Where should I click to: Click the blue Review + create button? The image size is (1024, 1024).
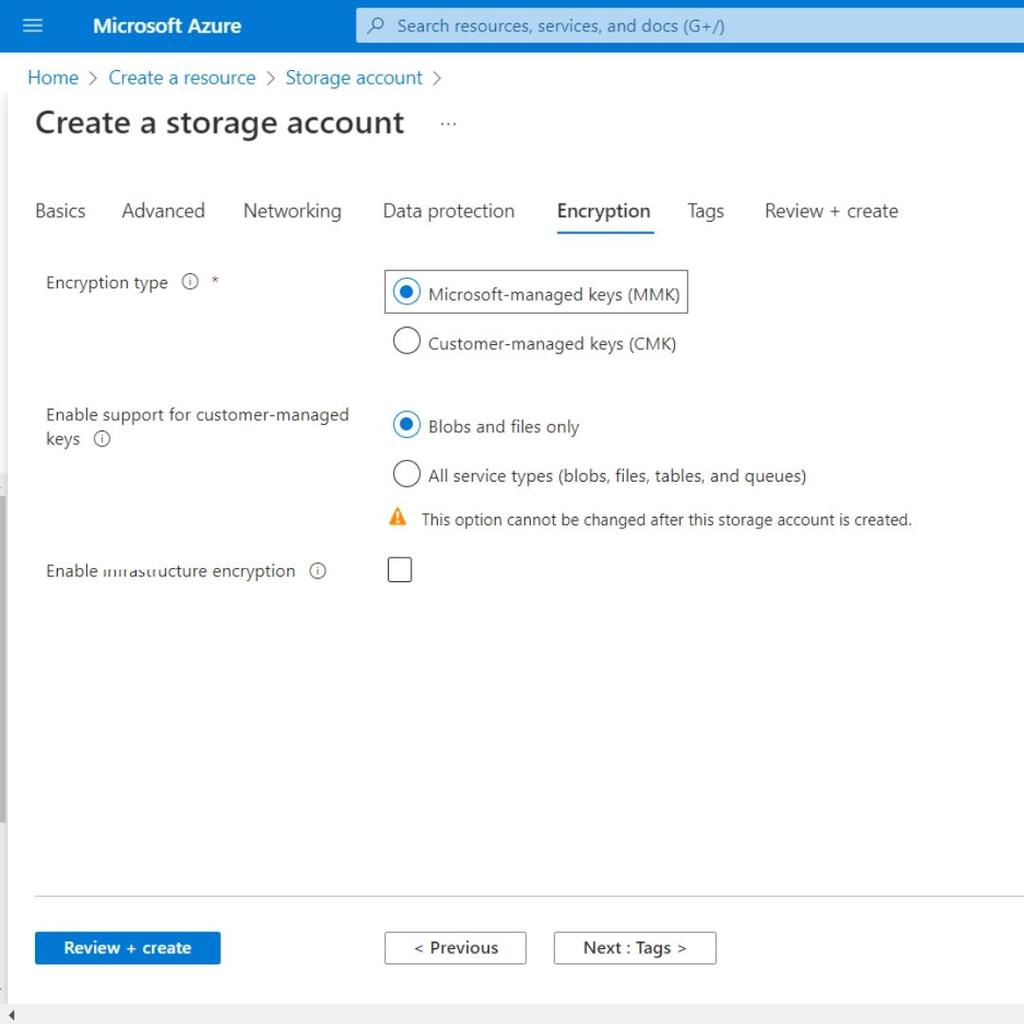(x=127, y=948)
